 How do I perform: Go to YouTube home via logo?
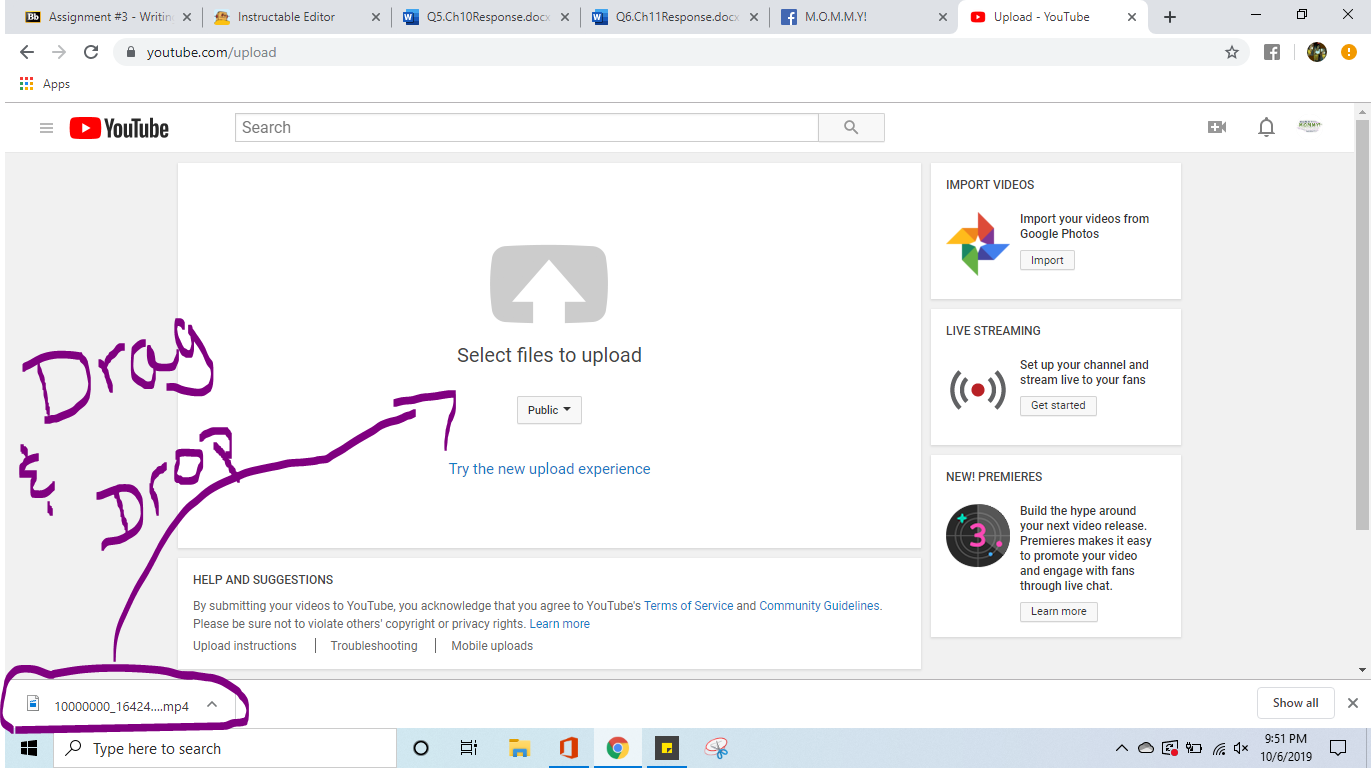pyautogui.click(x=119, y=128)
